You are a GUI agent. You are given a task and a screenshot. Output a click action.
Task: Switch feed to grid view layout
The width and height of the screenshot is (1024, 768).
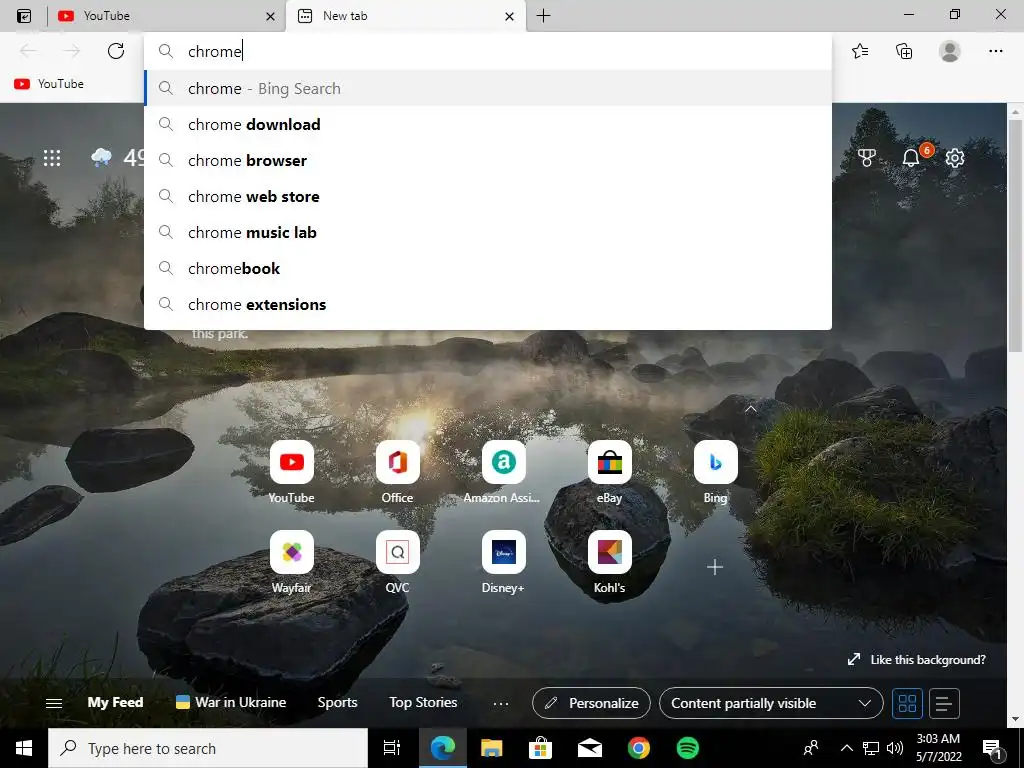point(908,703)
